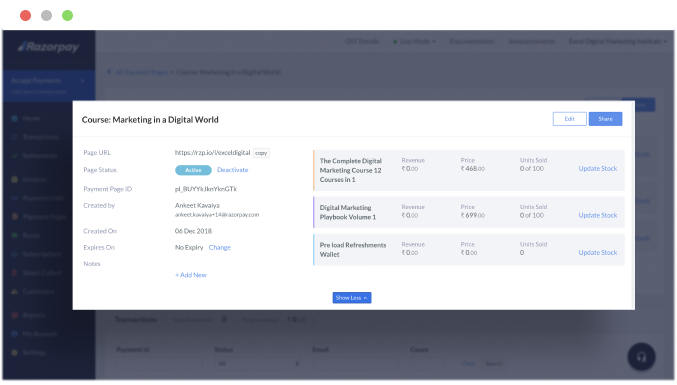Open Smart Collect in the sidebar
Viewport: 677px width, 385px height.
[42, 273]
